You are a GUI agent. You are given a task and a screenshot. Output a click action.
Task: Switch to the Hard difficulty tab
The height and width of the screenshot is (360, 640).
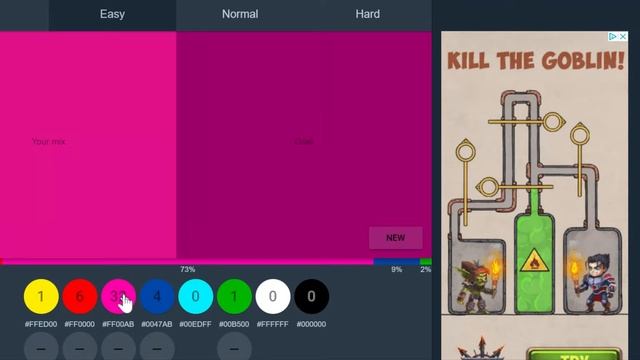pyautogui.click(x=368, y=14)
